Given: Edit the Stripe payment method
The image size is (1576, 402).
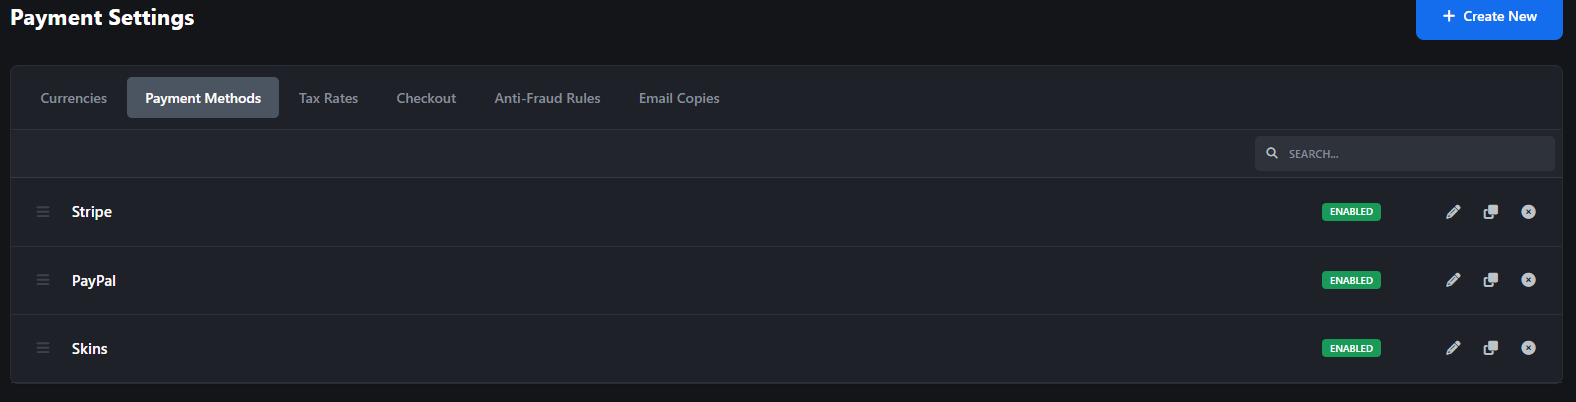Looking at the screenshot, I should (x=1453, y=212).
